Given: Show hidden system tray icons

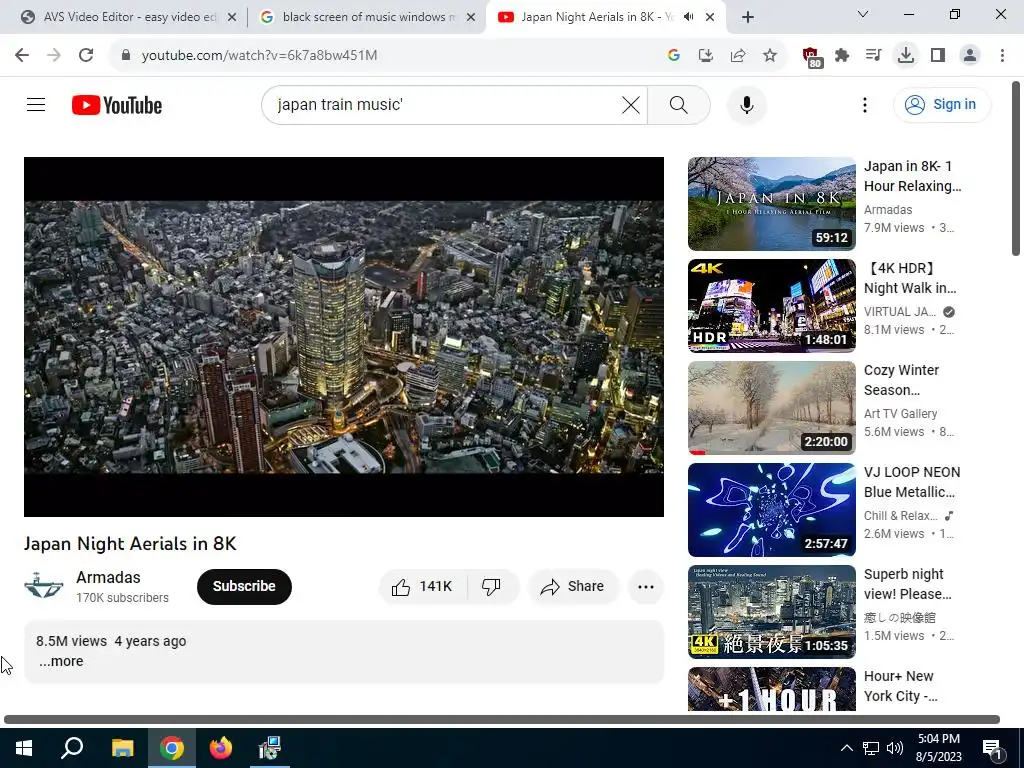Looking at the screenshot, I should click(846, 748).
